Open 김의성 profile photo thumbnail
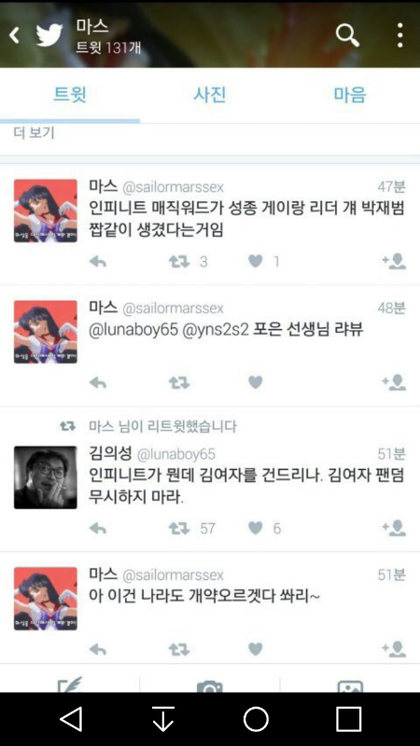The height and width of the screenshot is (746, 420). tap(45, 477)
